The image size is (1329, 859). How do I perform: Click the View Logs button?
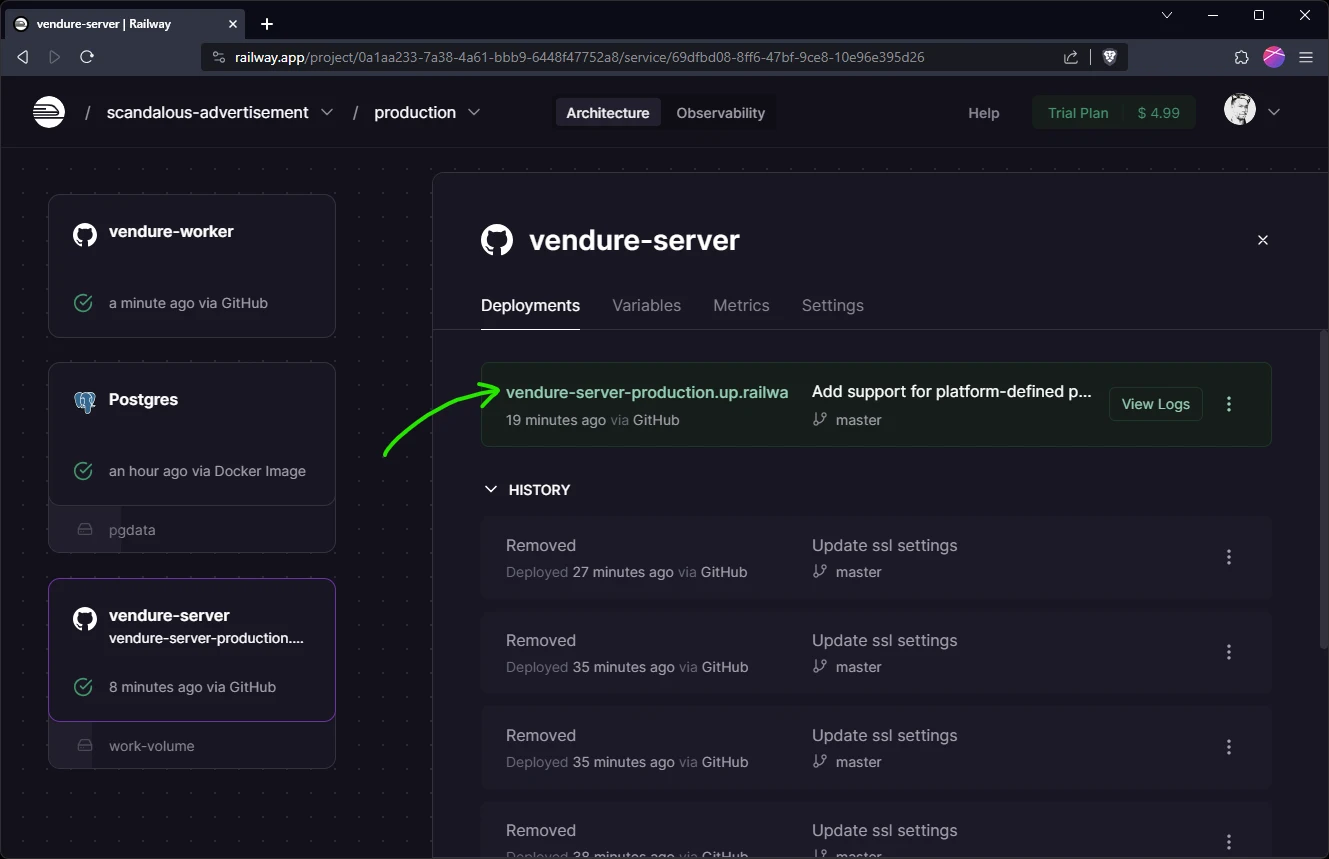click(1155, 404)
